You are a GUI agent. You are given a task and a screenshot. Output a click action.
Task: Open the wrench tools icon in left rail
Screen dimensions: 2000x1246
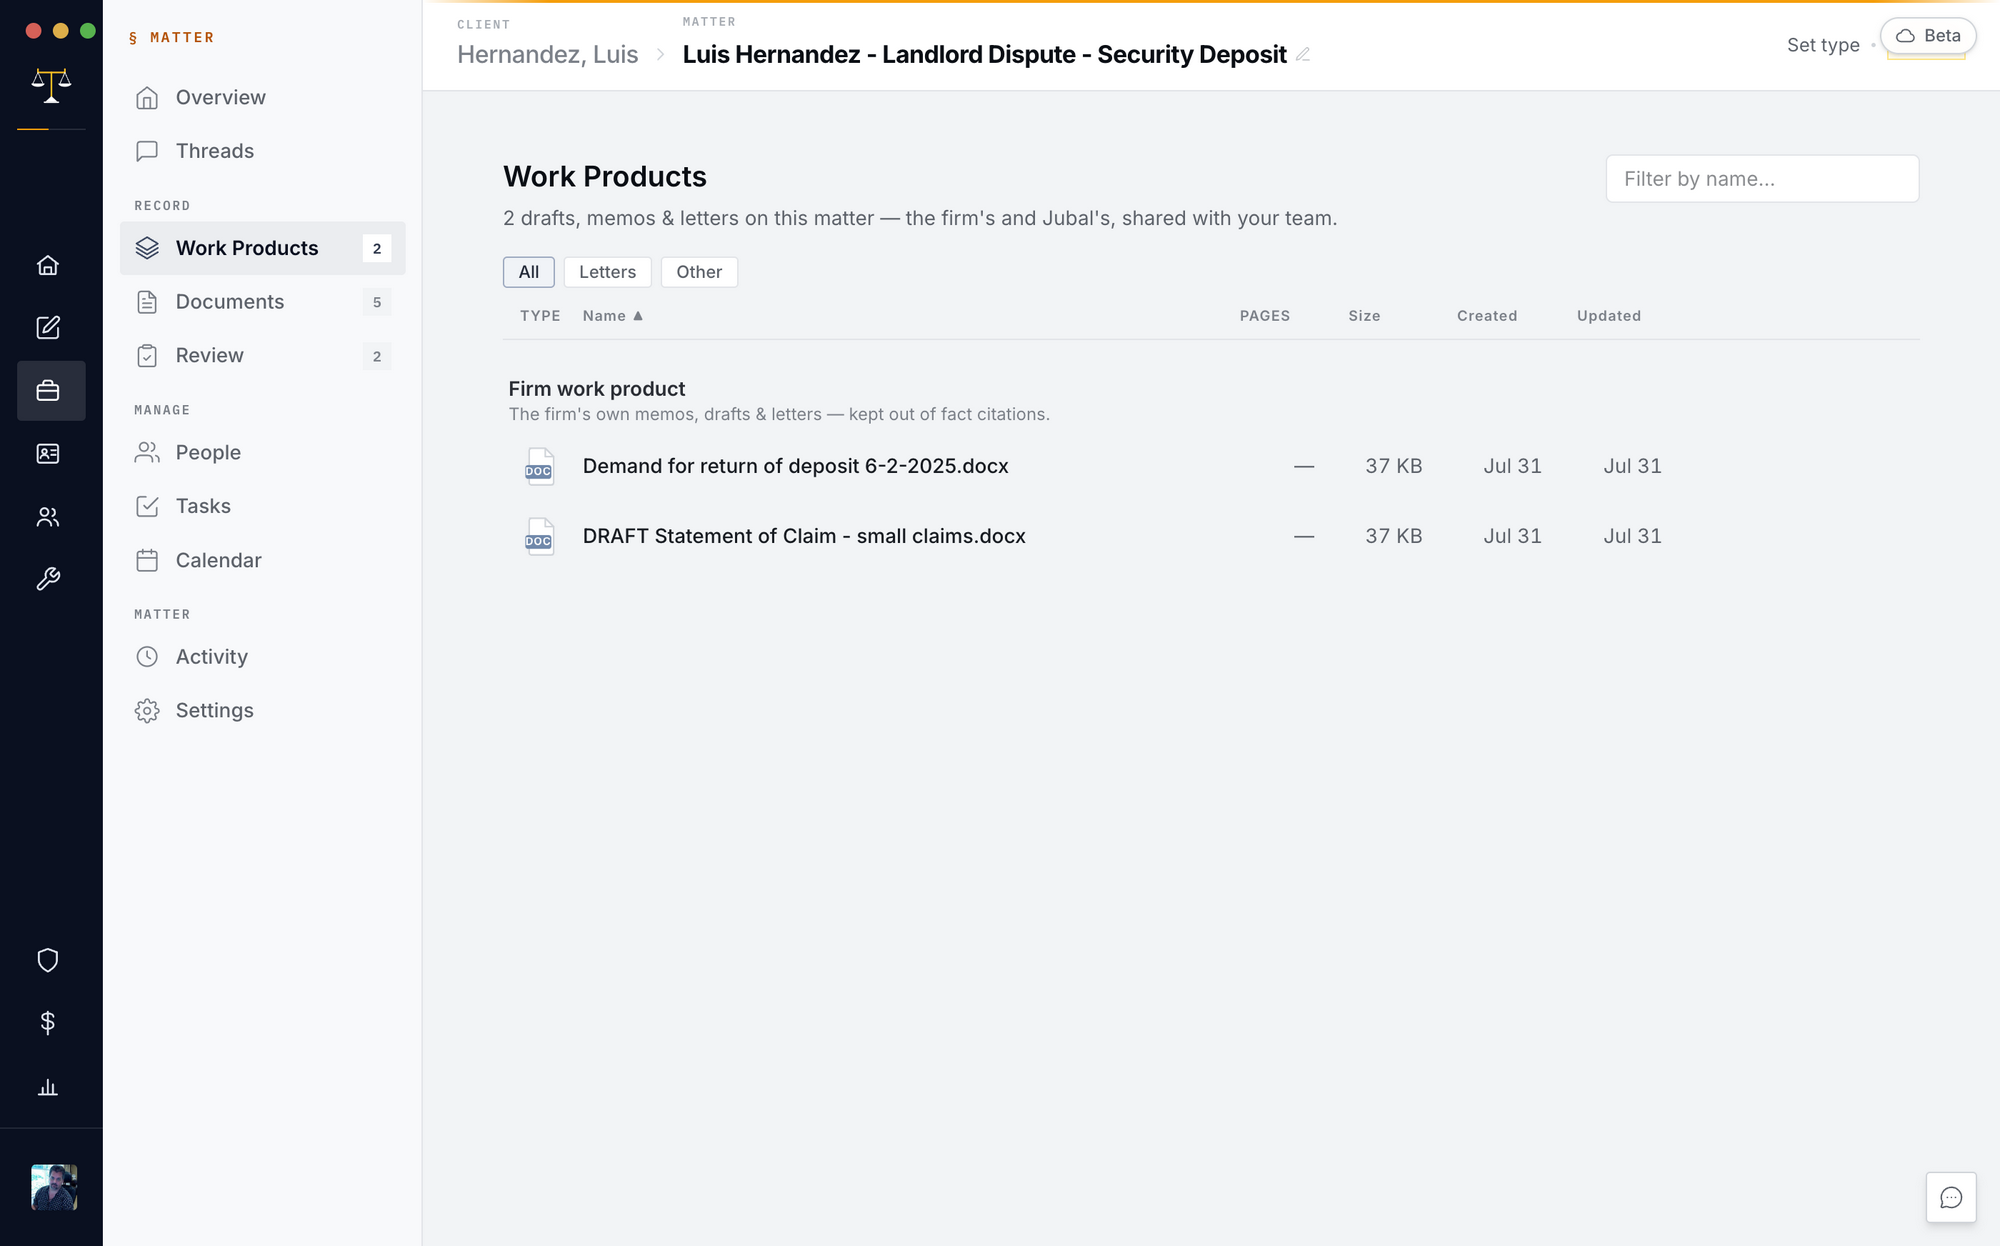pyautogui.click(x=48, y=579)
